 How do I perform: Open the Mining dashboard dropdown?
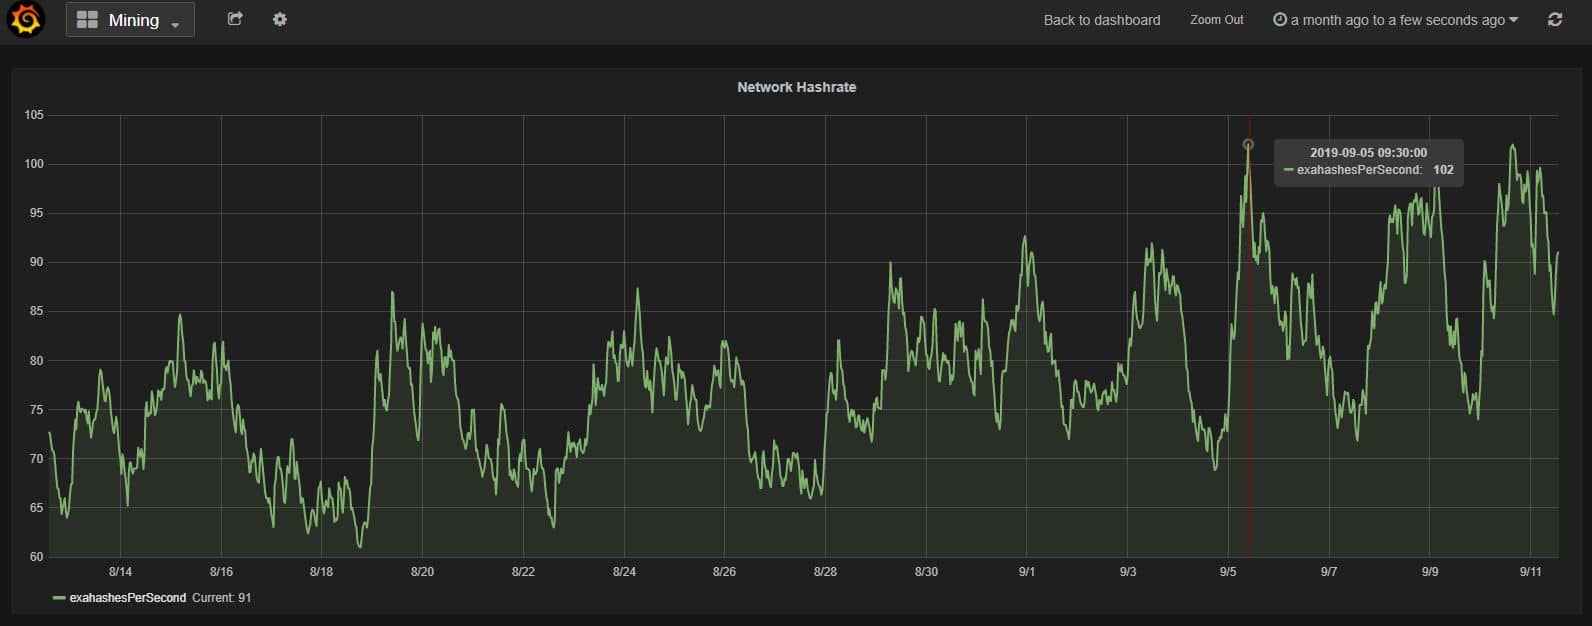pos(130,20)
